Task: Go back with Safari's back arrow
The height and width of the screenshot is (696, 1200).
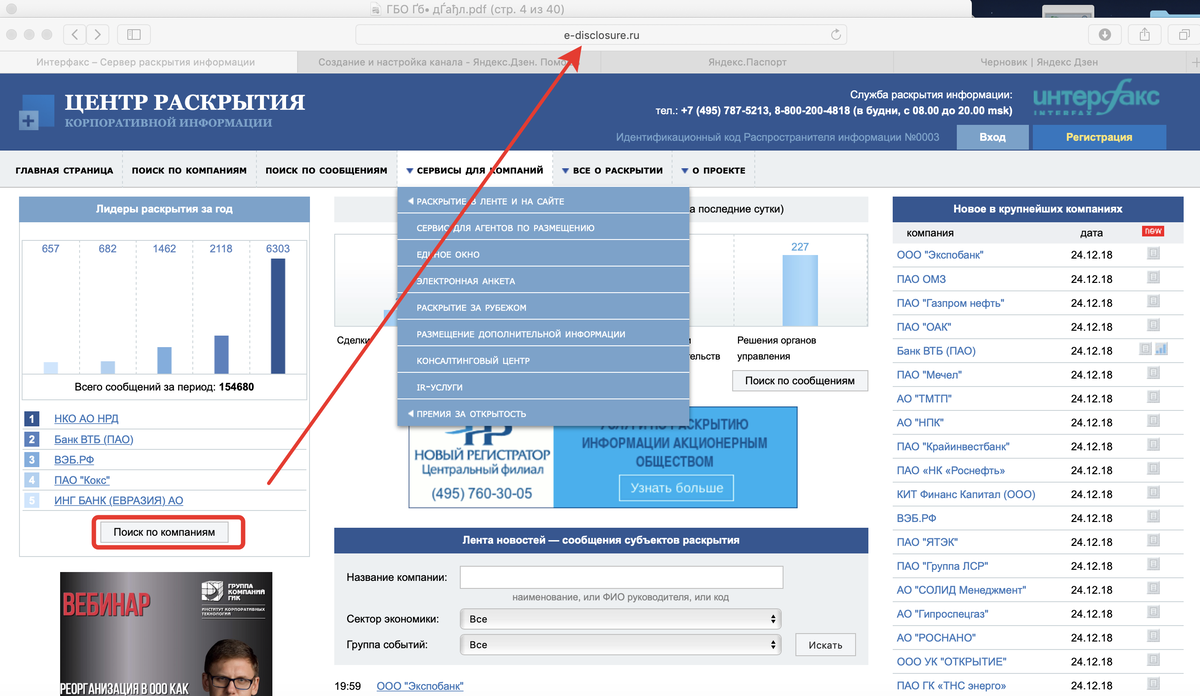Action: tap(75, 34)
